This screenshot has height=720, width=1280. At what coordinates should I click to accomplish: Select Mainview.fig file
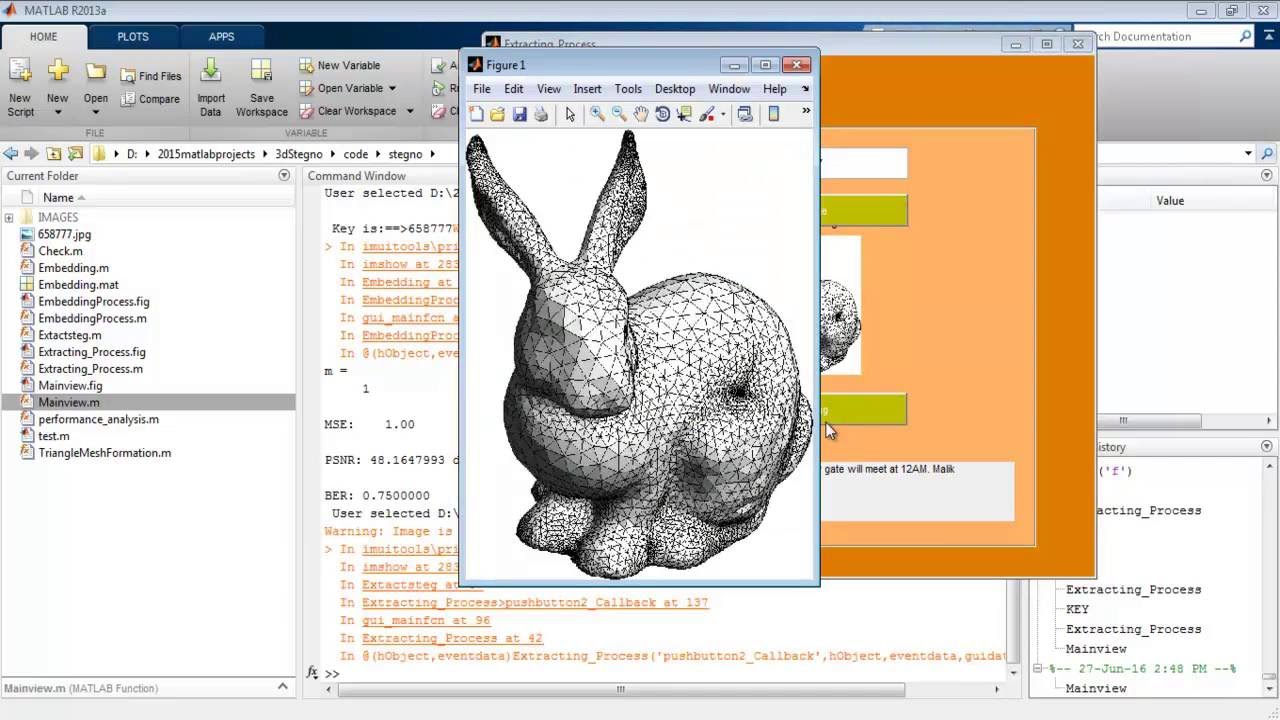pos(70,385)
